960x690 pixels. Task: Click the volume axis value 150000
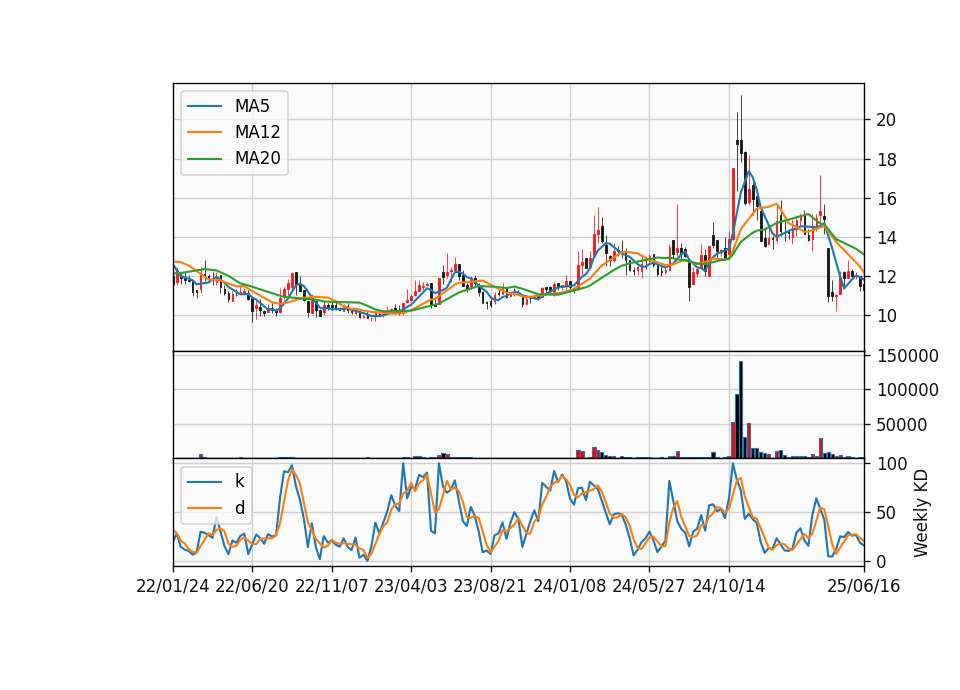tap(907, 356)
